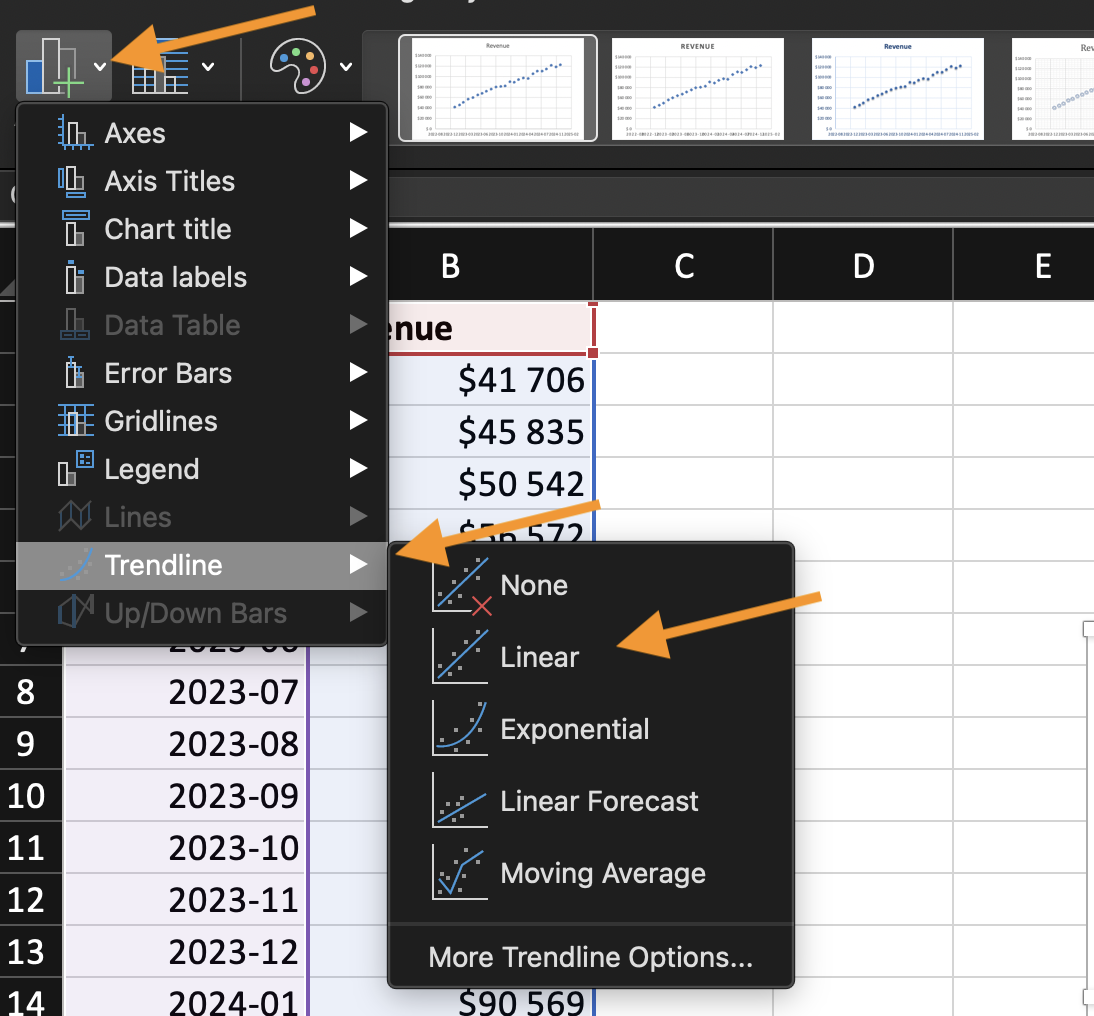Select the Linear Forecast trendline icon
This screenshot has width=1094, height=1016.
point(461,800)
